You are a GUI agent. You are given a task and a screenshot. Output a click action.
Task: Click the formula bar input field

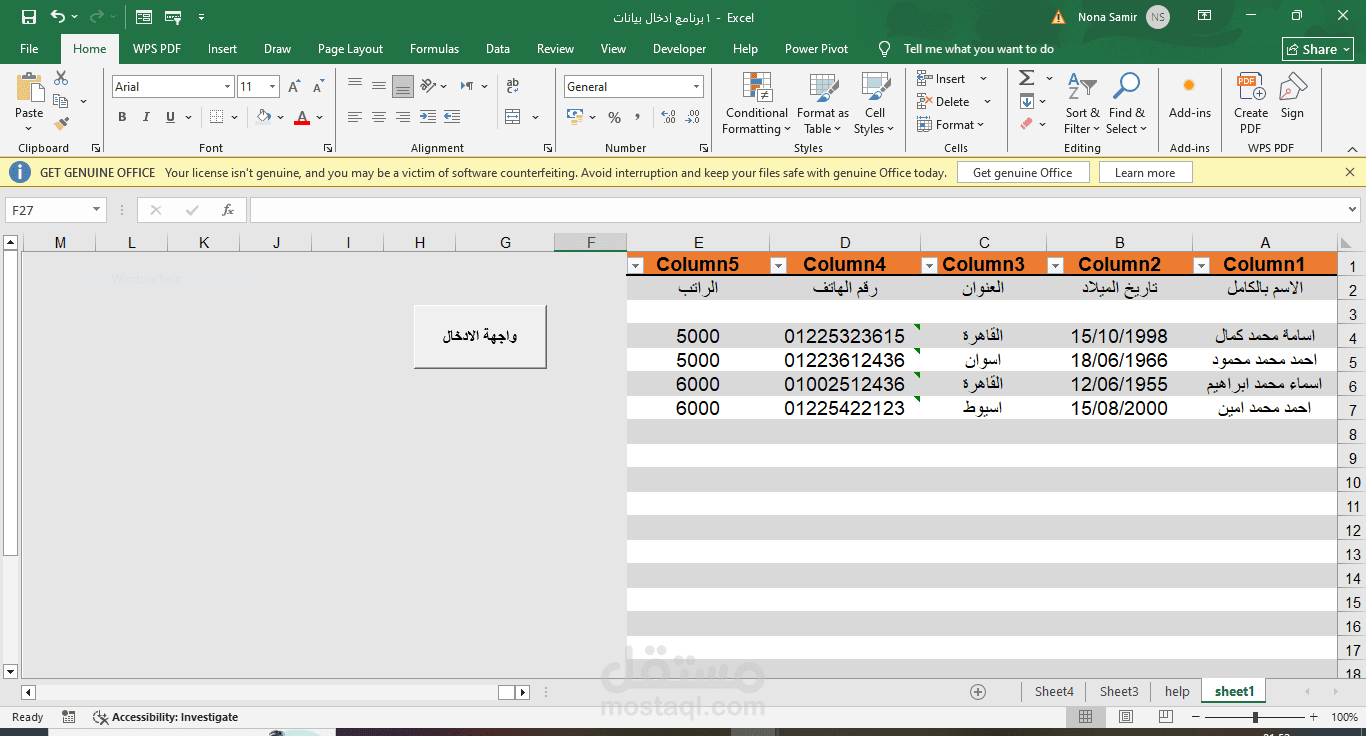(797, 210)
